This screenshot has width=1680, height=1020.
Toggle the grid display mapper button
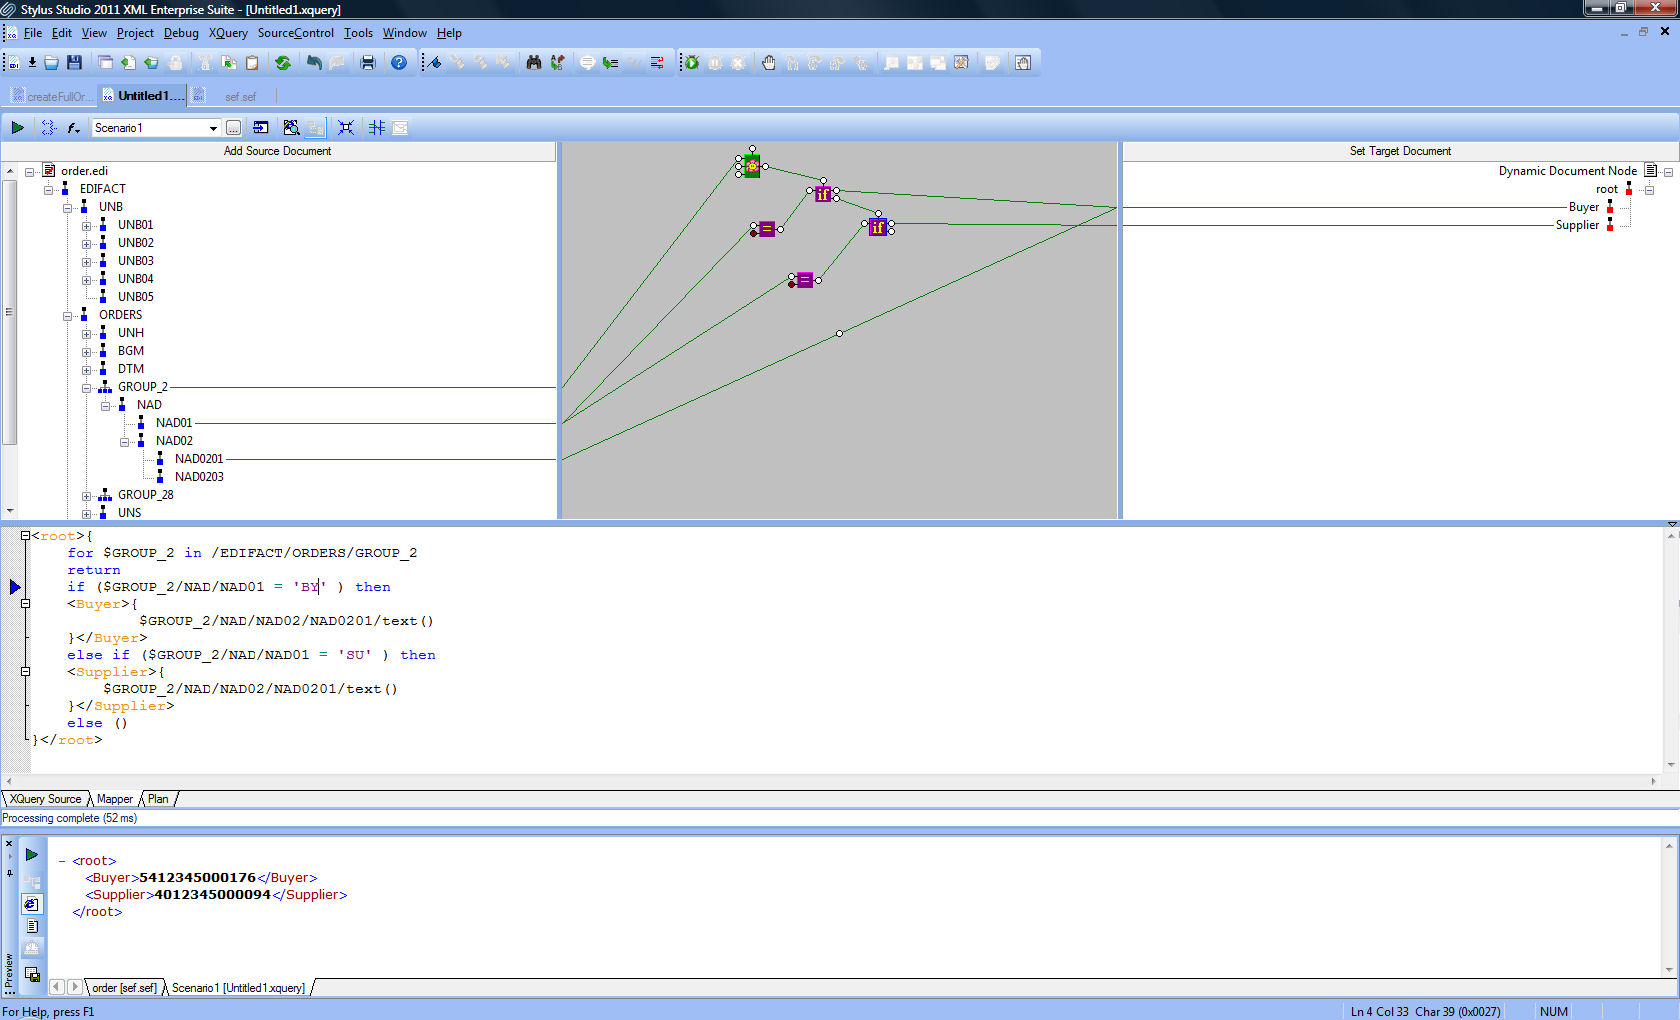pos(377,128)
